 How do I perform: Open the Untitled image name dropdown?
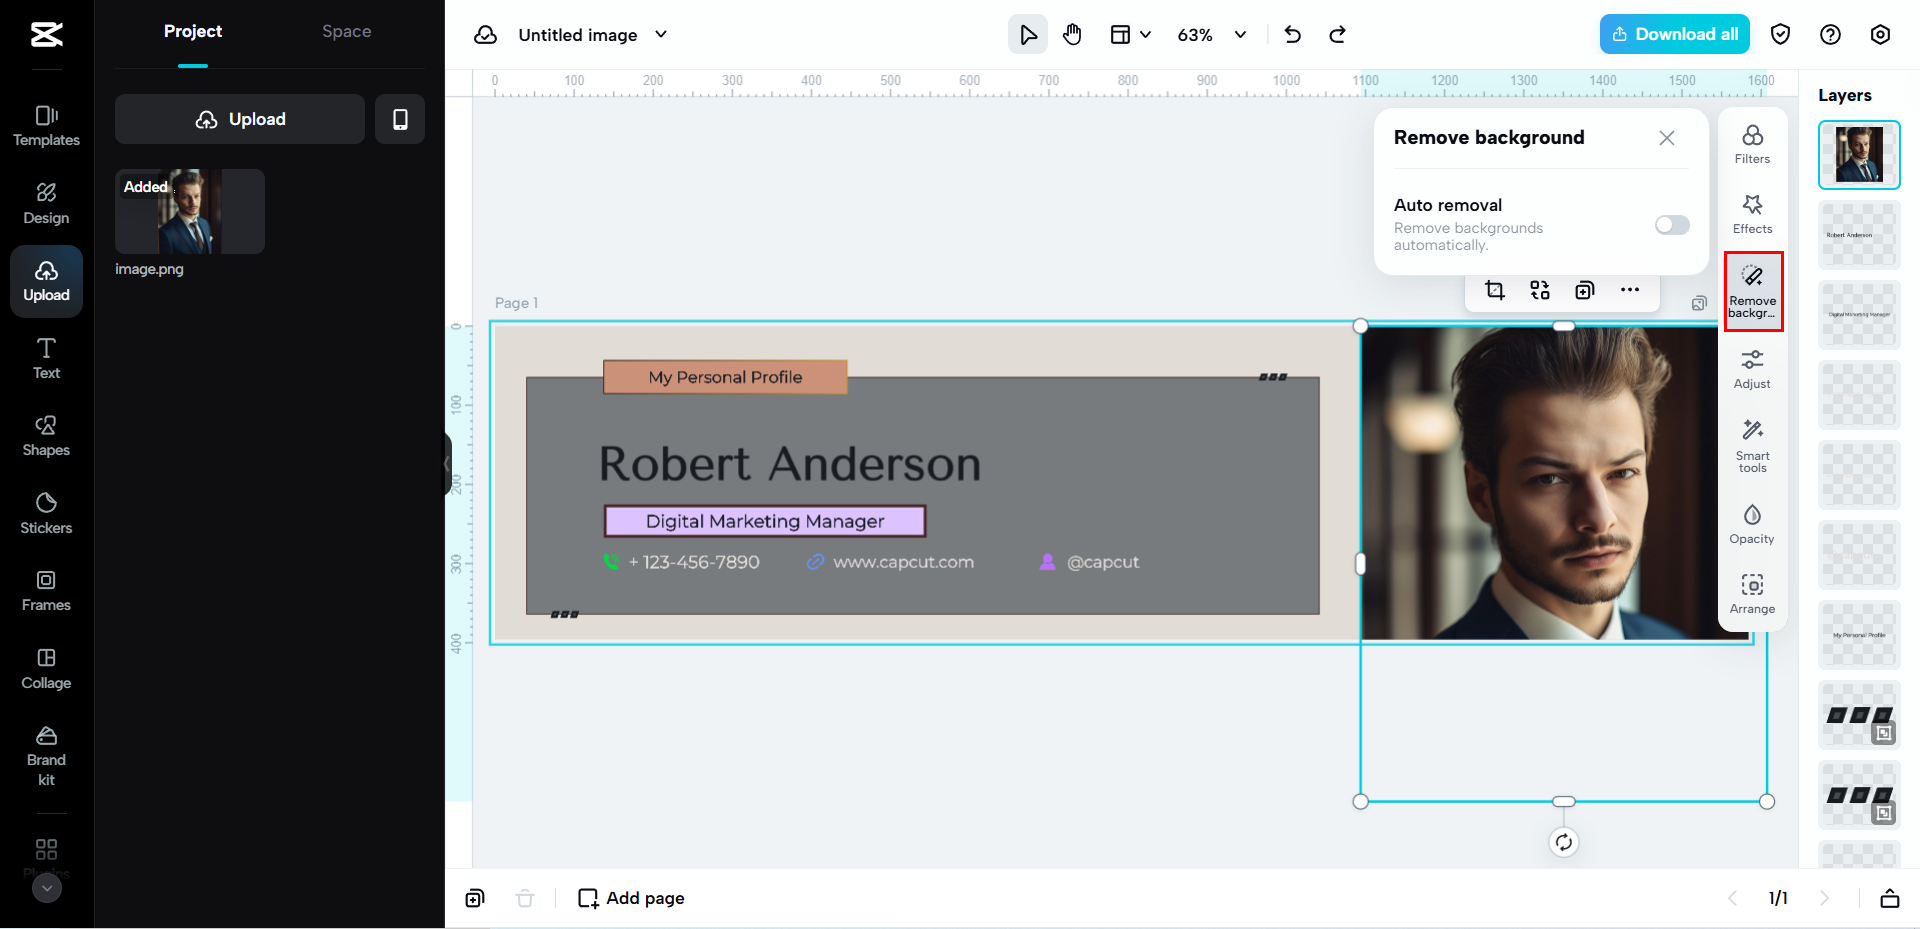[x=661, y=35]
